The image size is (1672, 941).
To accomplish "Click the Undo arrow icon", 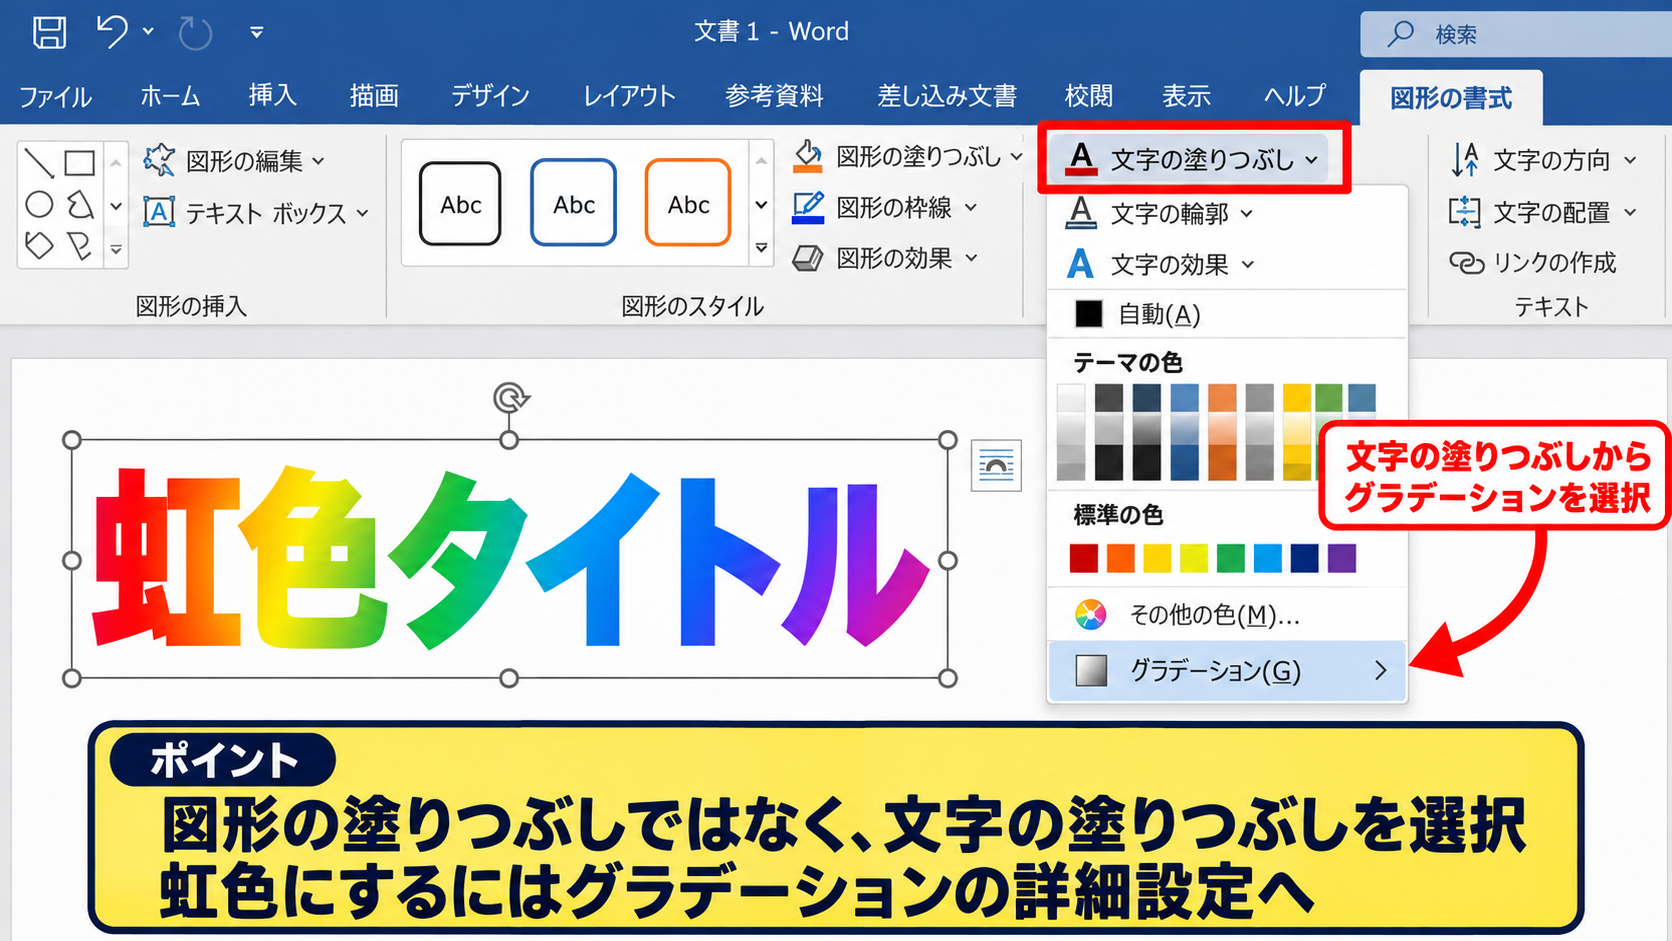I will coord(112,32).
